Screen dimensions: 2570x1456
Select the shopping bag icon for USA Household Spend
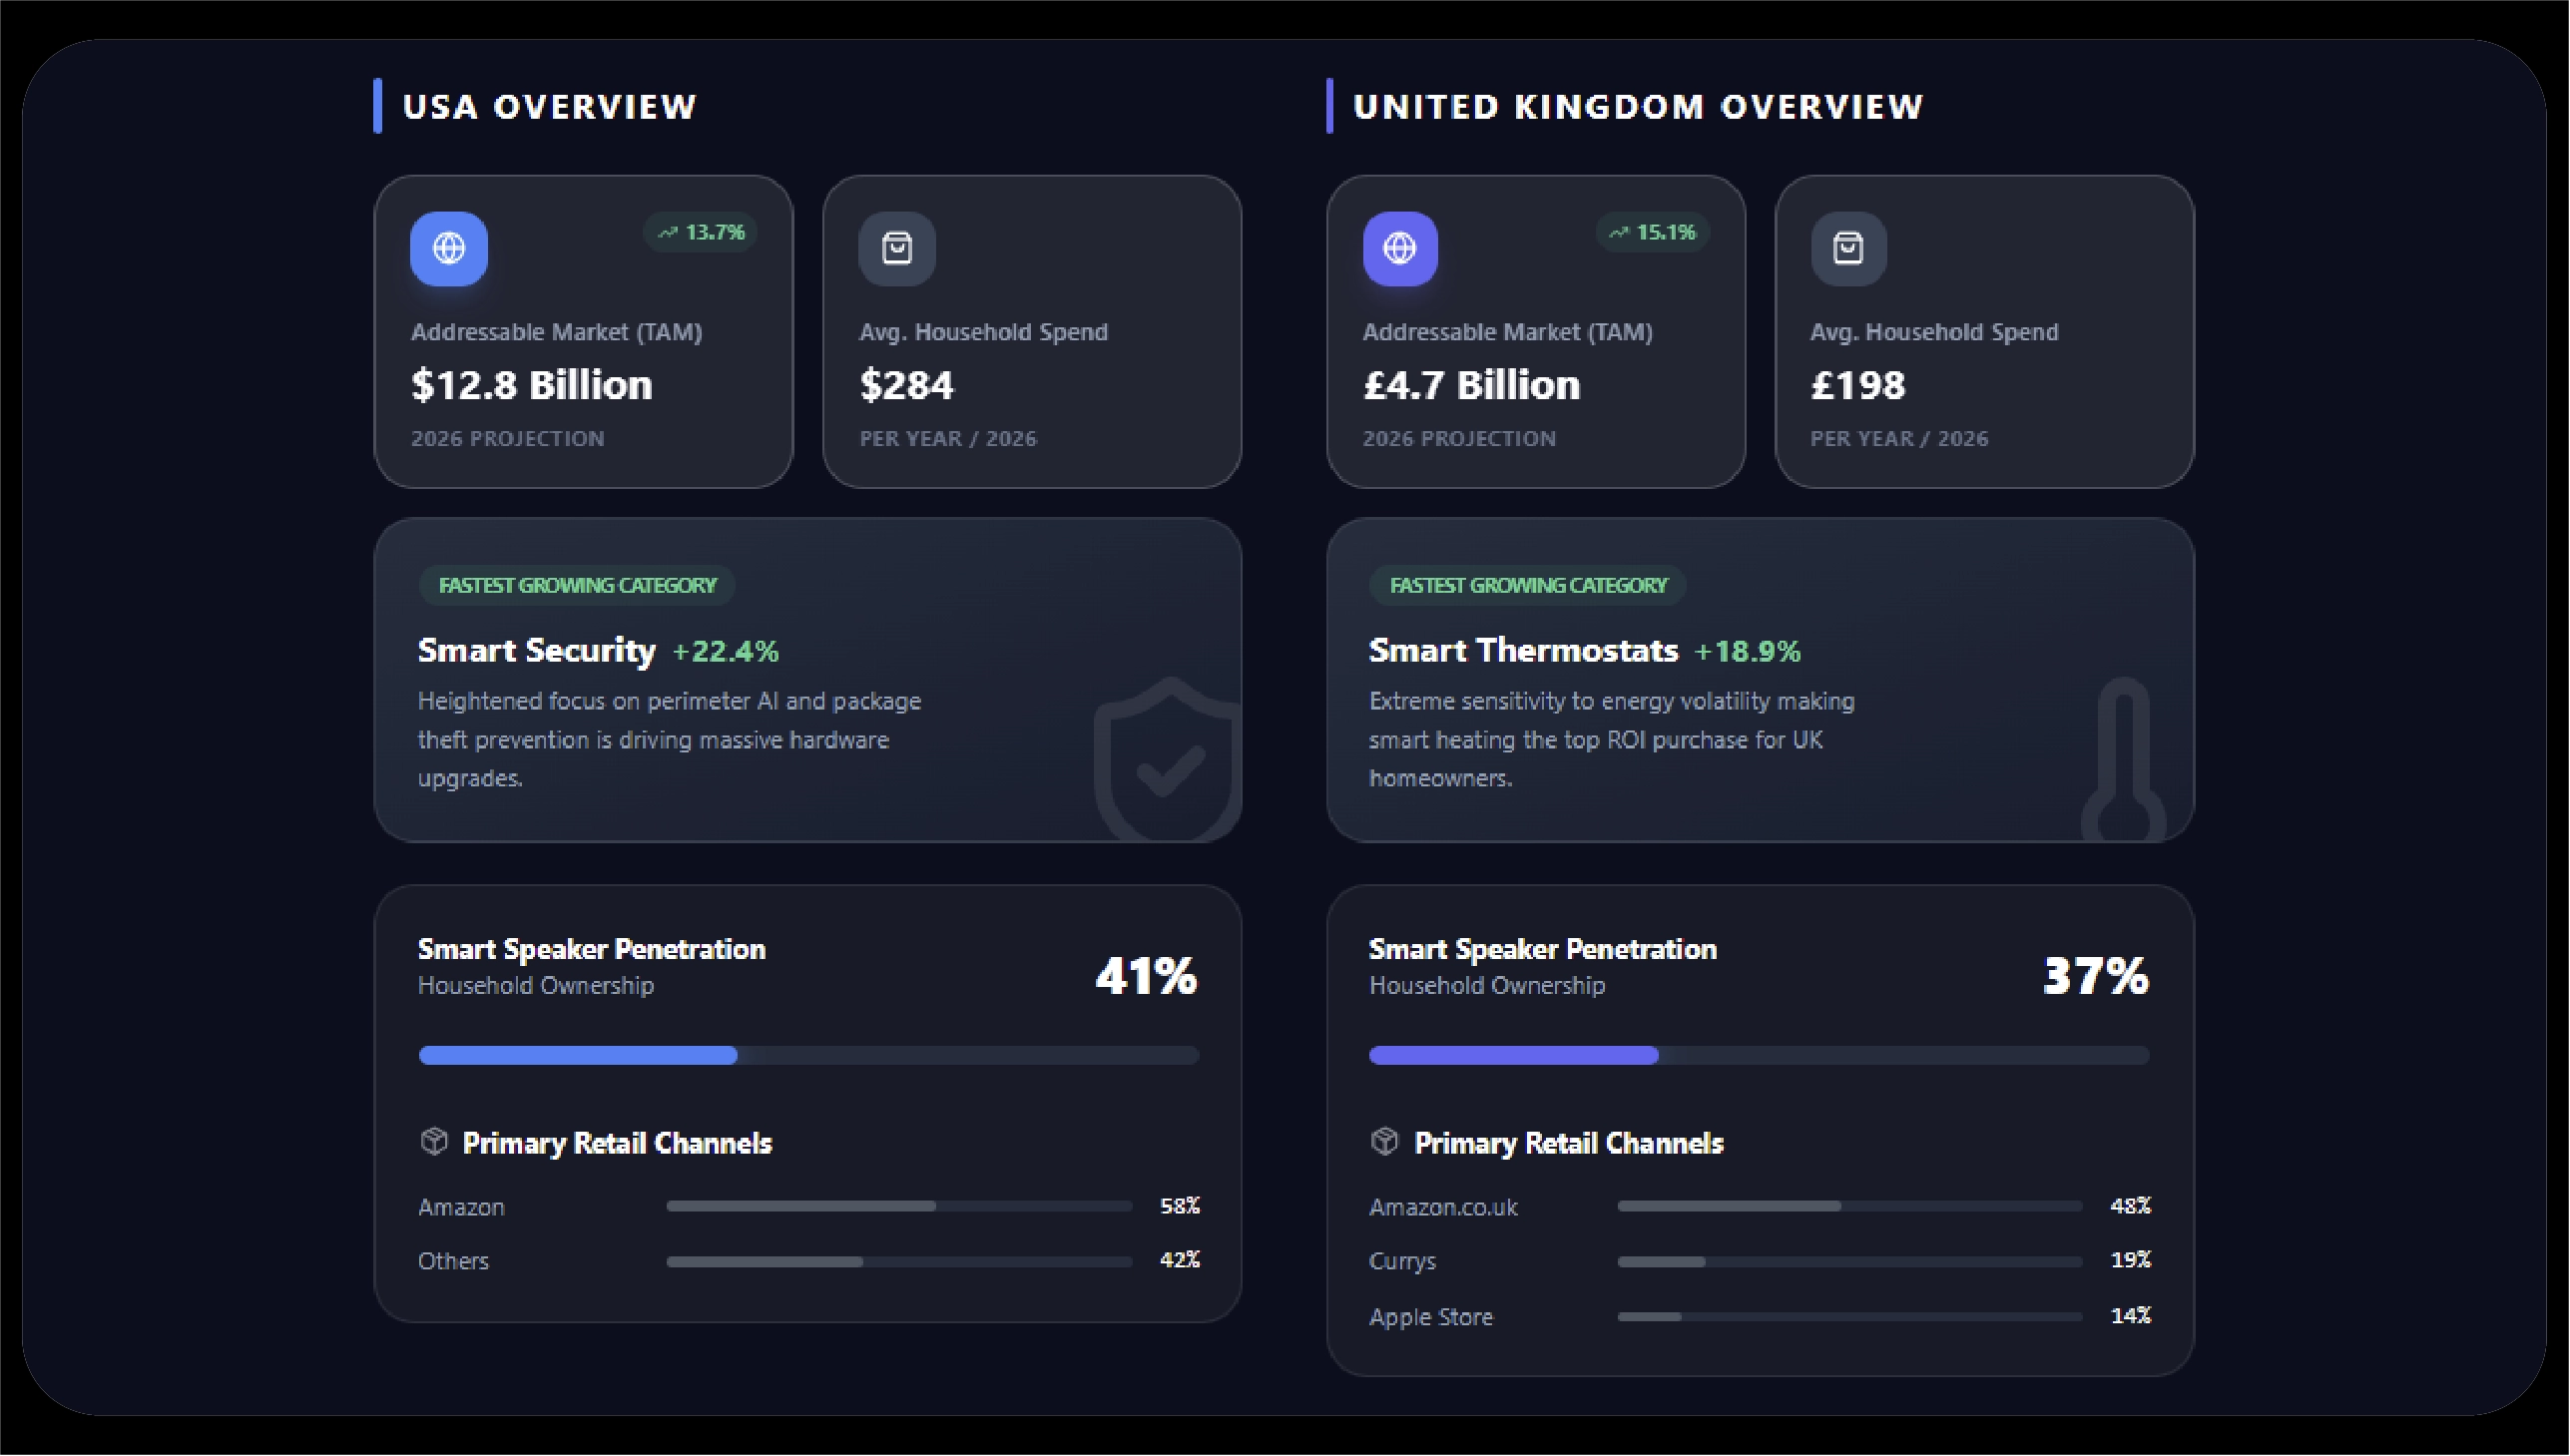coord(896,248)
